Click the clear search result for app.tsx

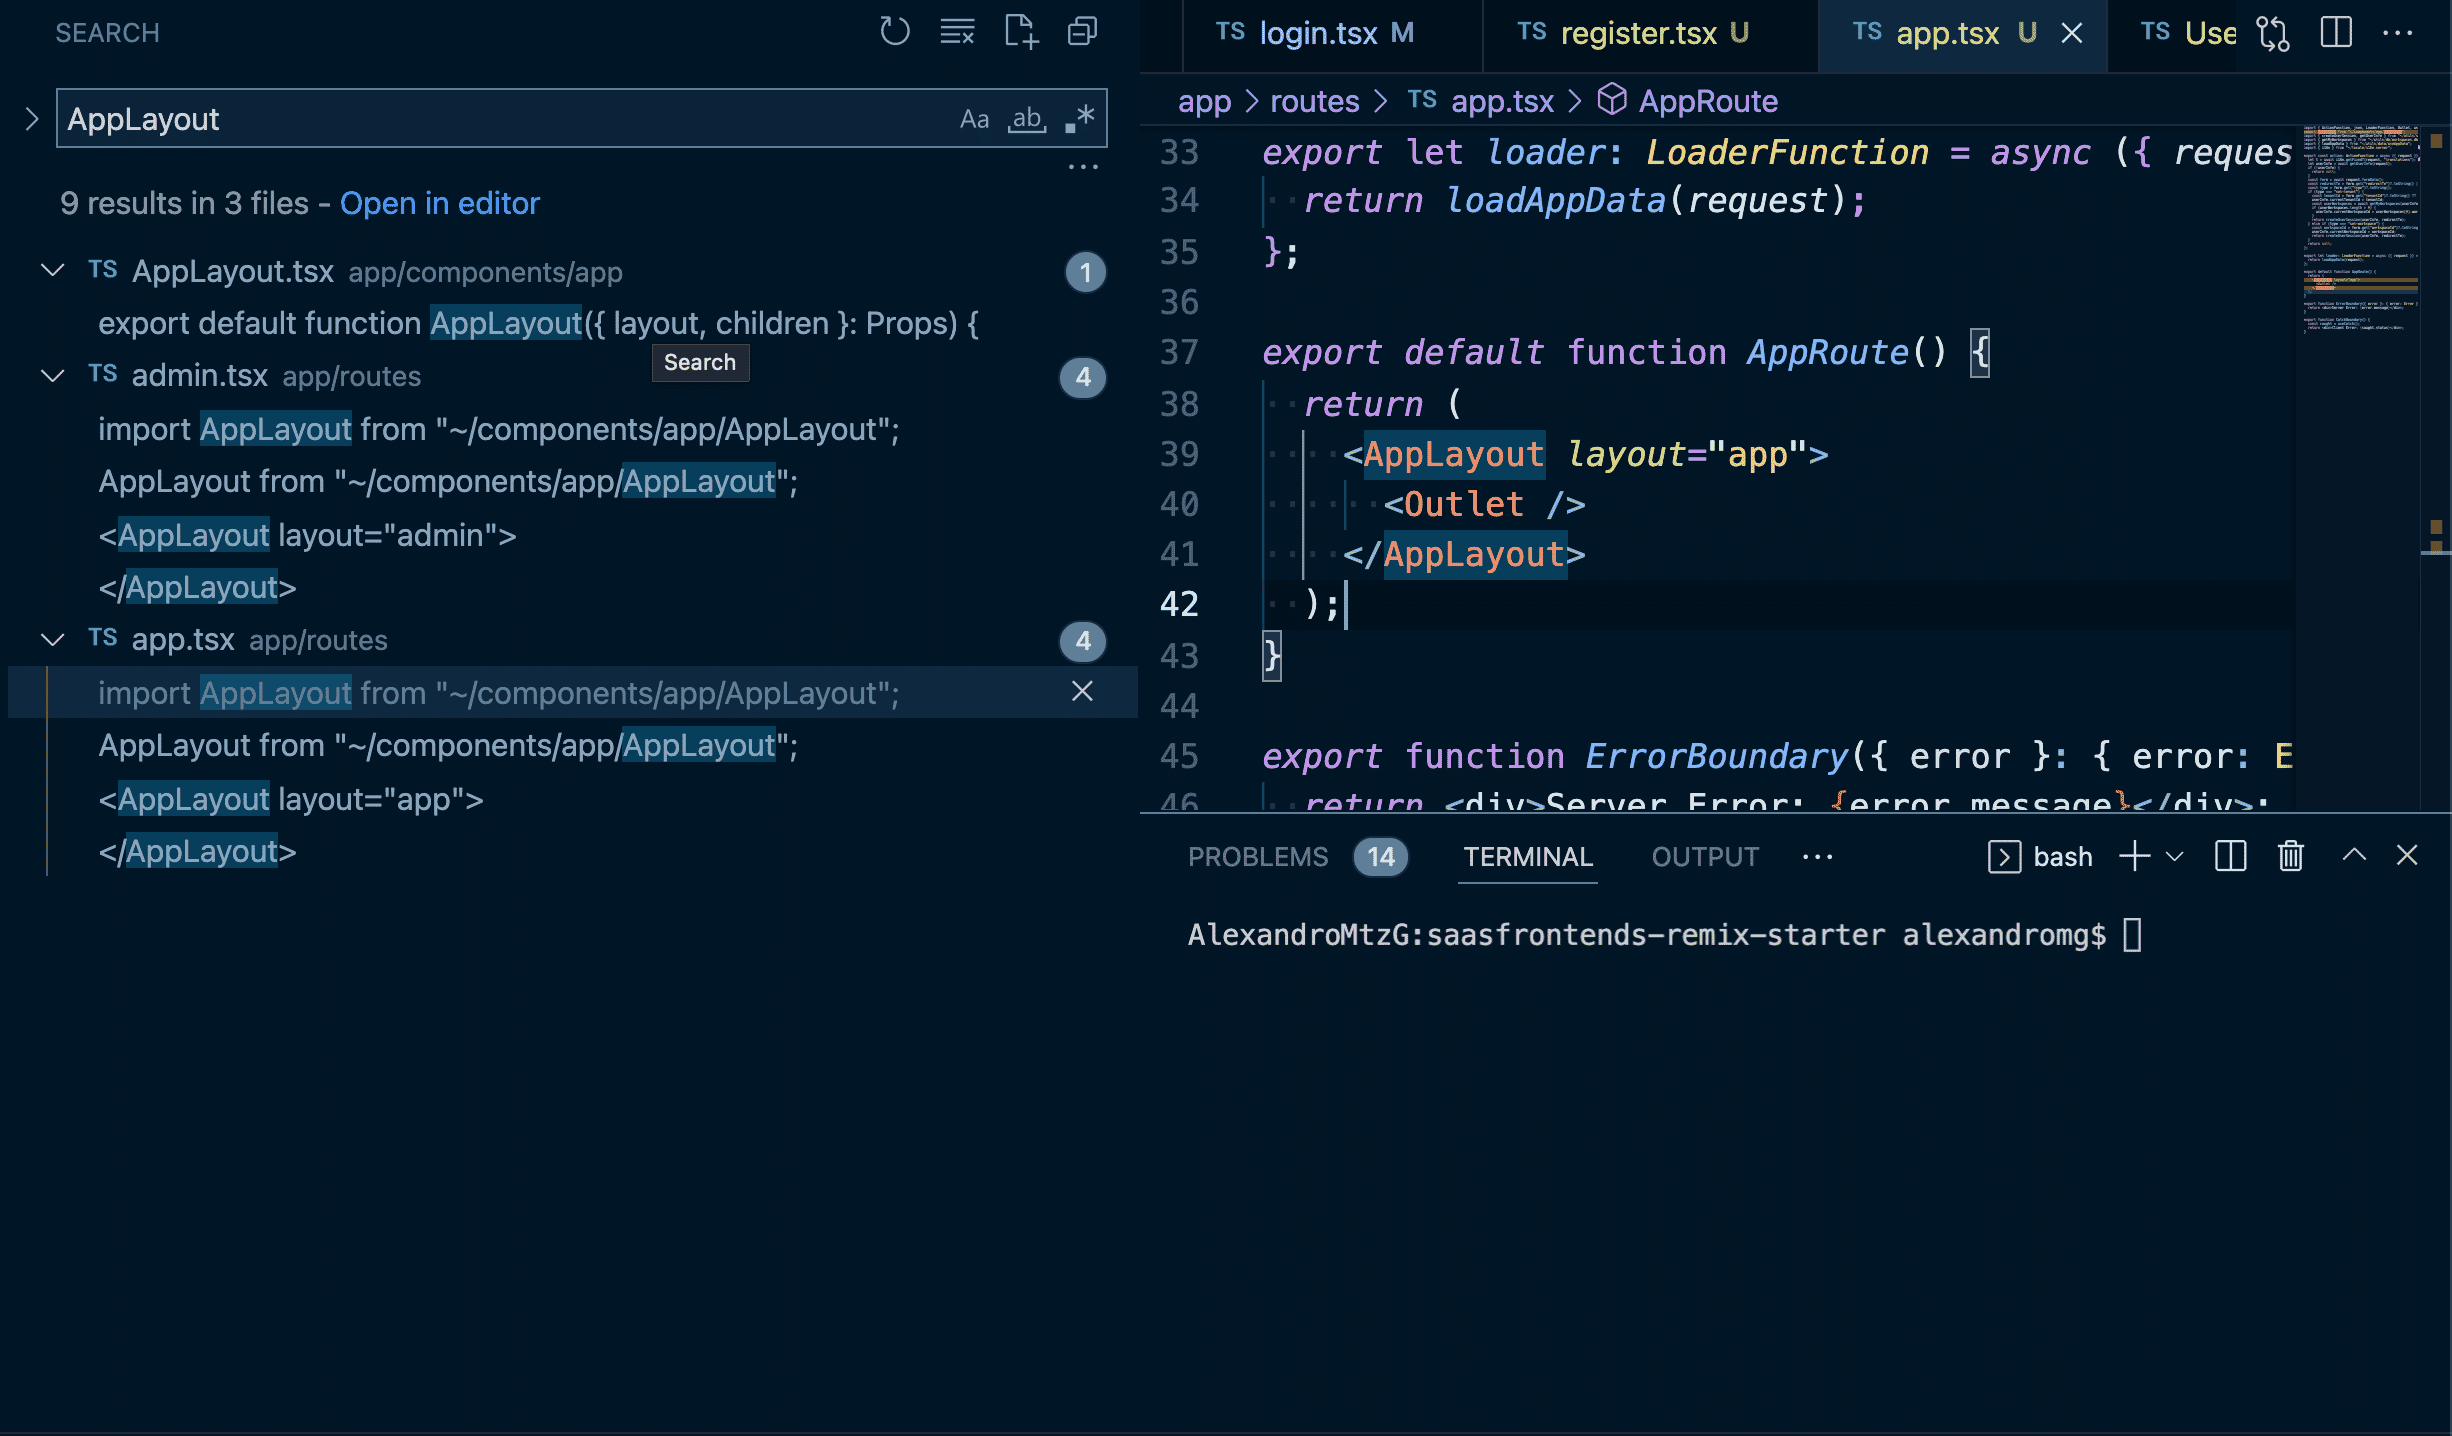pyautogui.click(x=1083, y=691)
